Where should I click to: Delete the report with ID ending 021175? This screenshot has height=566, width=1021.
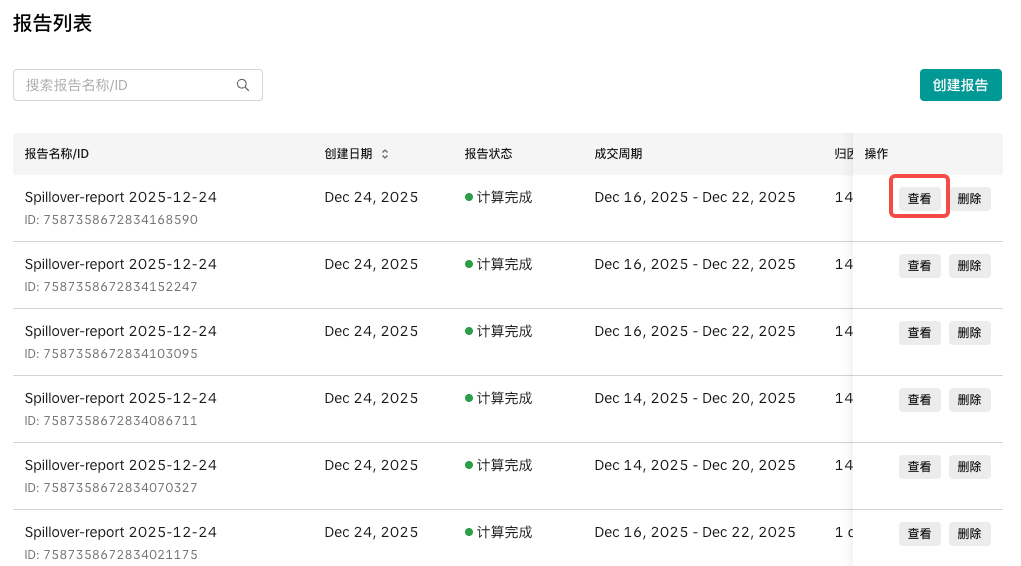[x=969, y=534]
